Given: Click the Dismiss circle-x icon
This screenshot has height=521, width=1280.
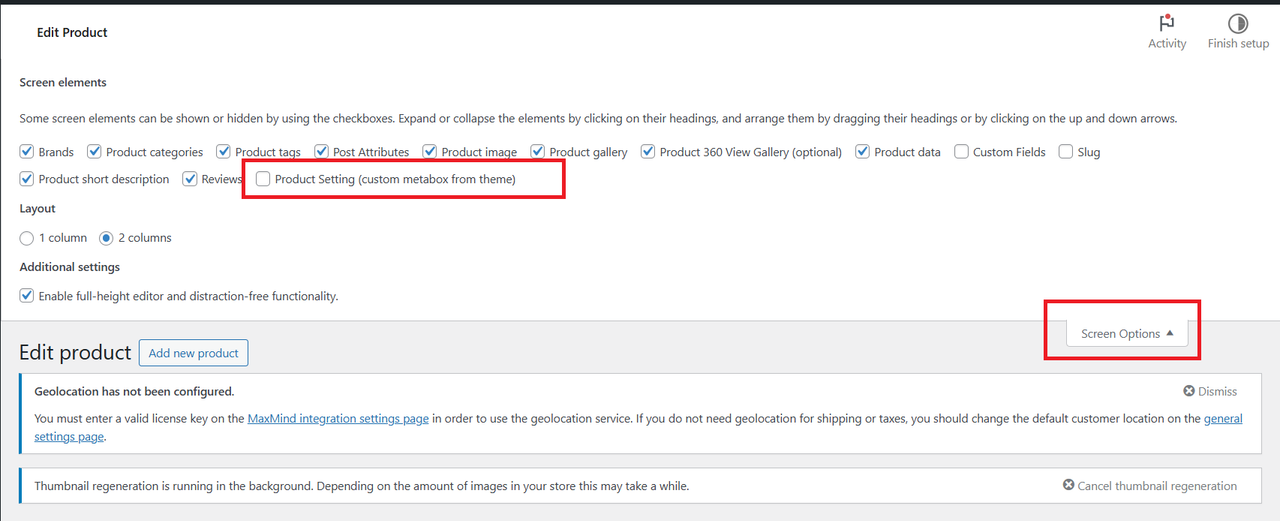Looking at the screenshot, I should (1189, 392).
